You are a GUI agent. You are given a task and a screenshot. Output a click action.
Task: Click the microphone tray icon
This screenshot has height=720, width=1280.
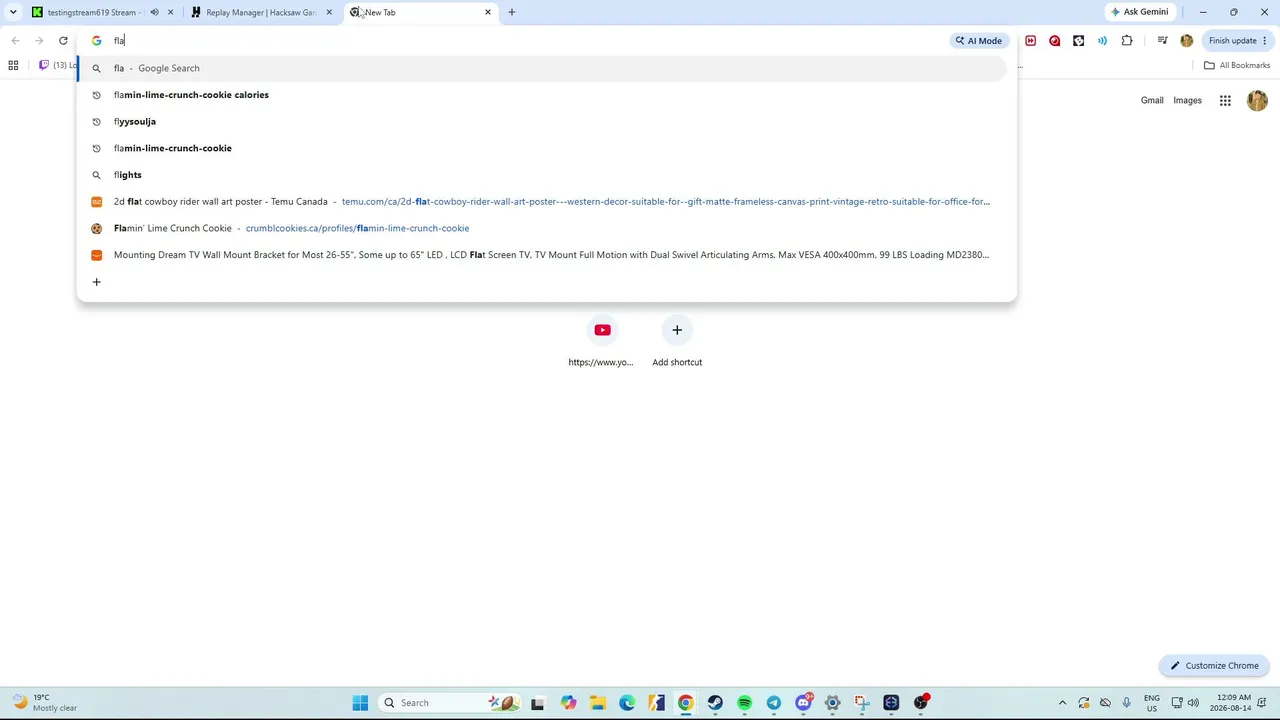1127,703
